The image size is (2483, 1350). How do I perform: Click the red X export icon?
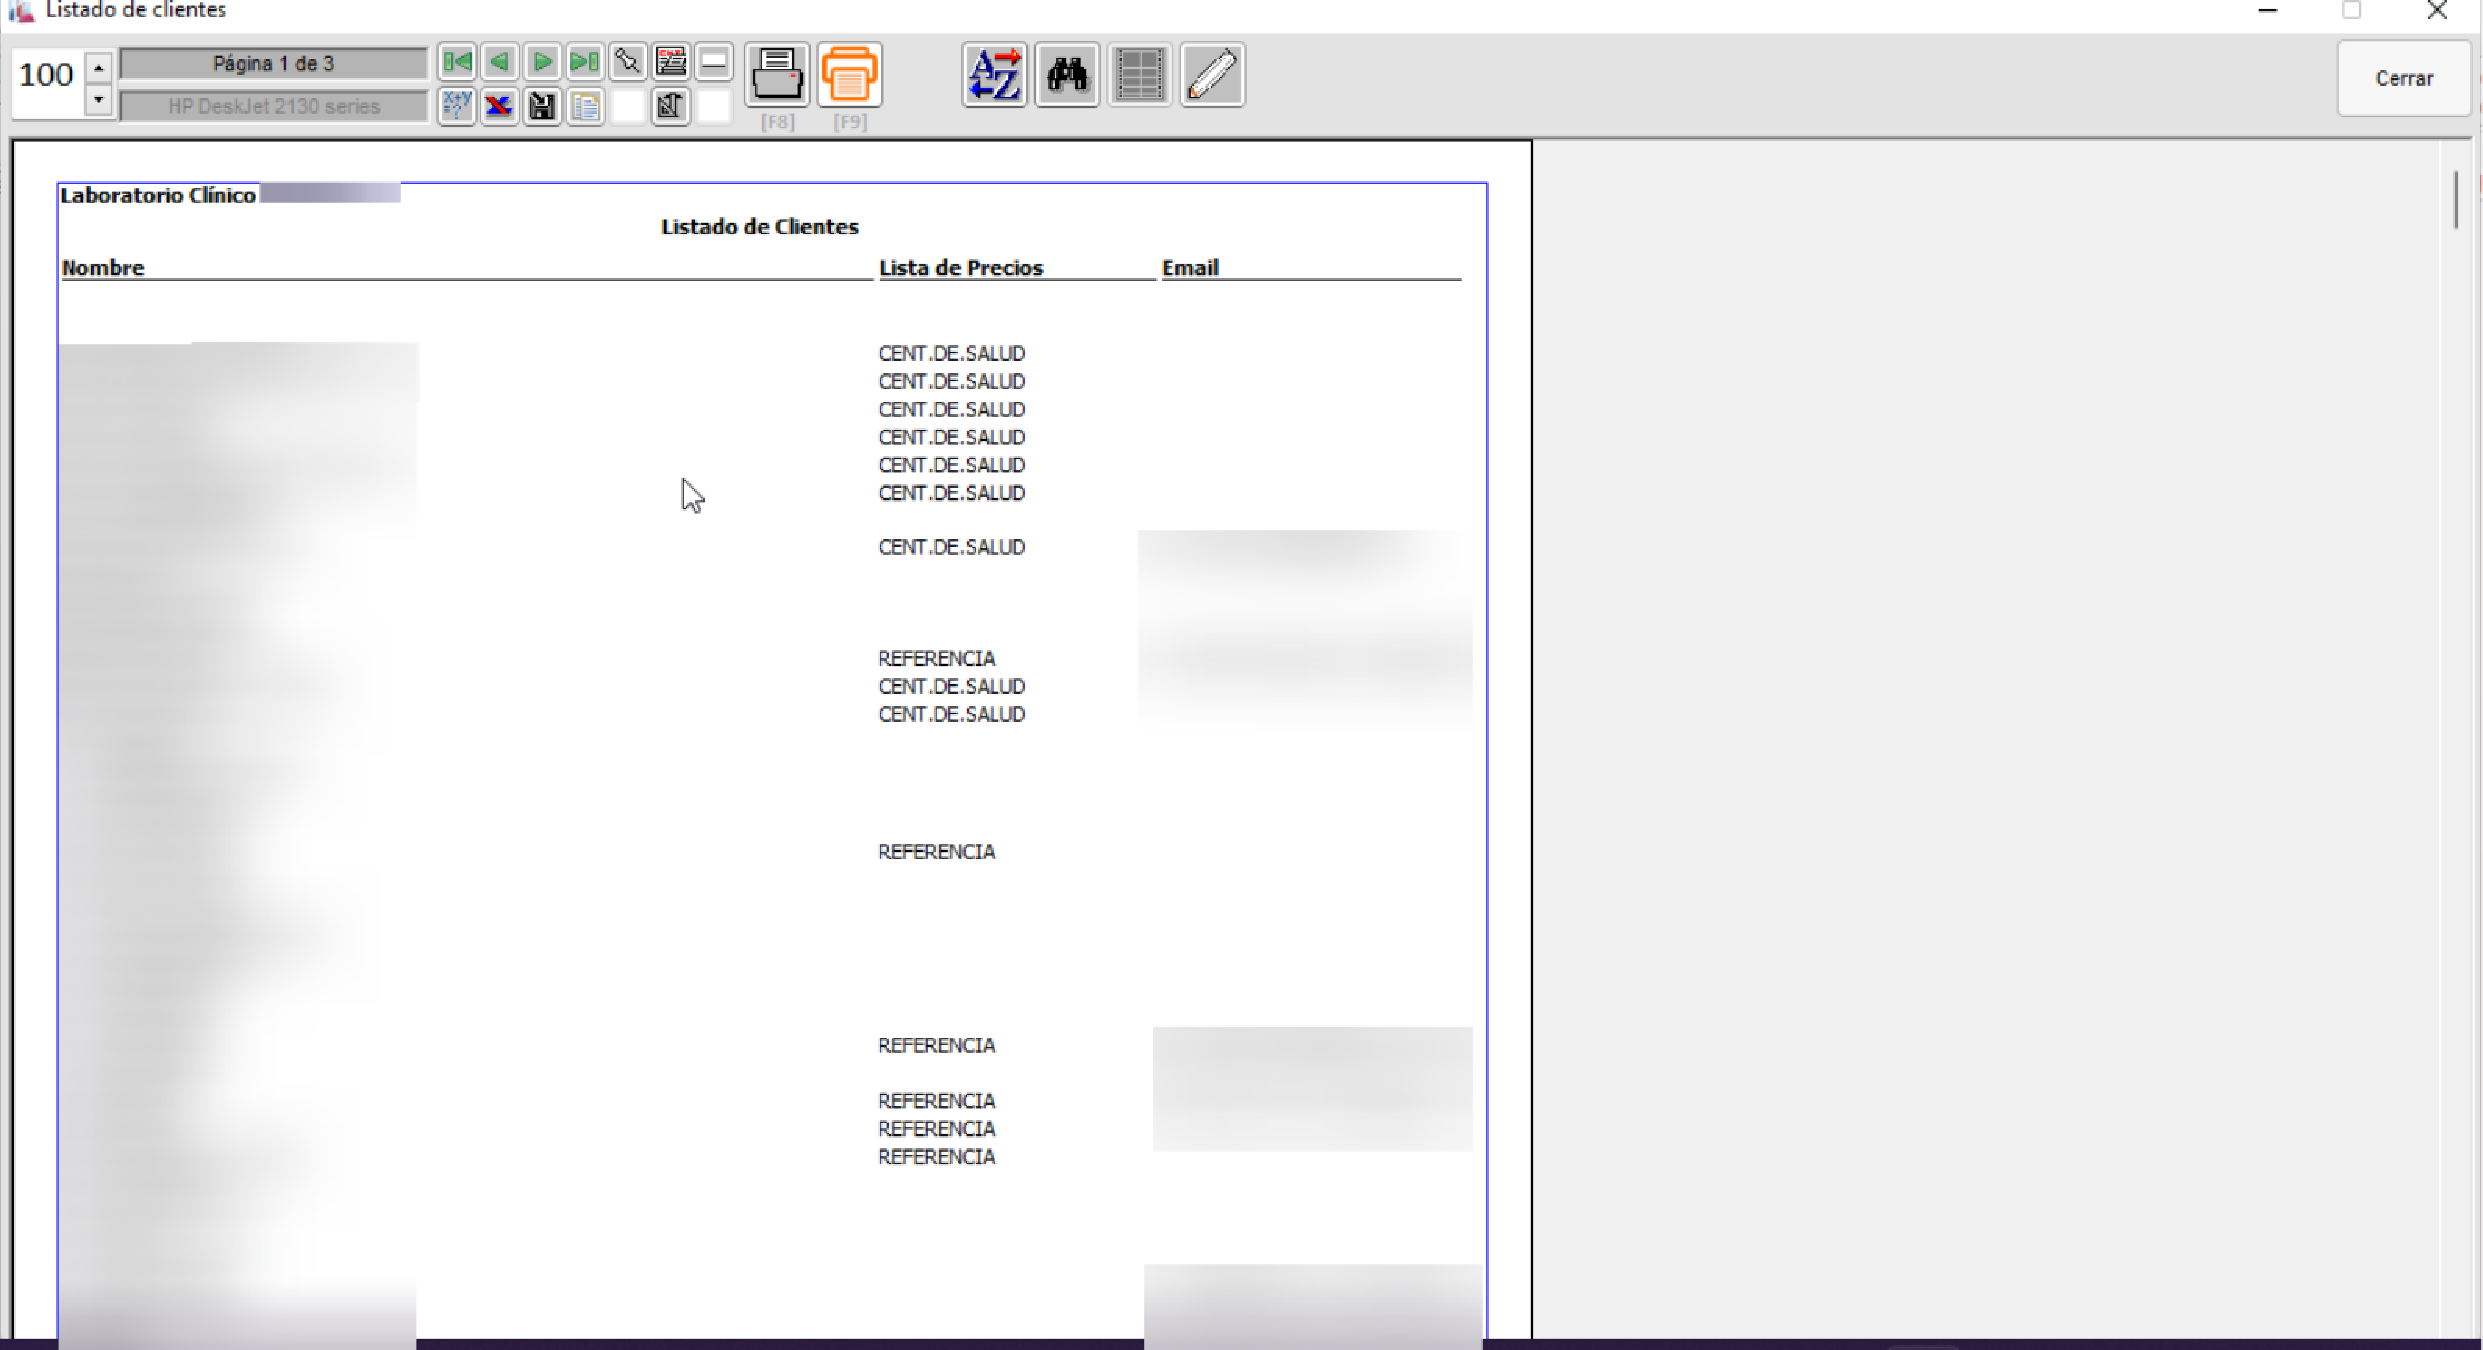(499, 106)
